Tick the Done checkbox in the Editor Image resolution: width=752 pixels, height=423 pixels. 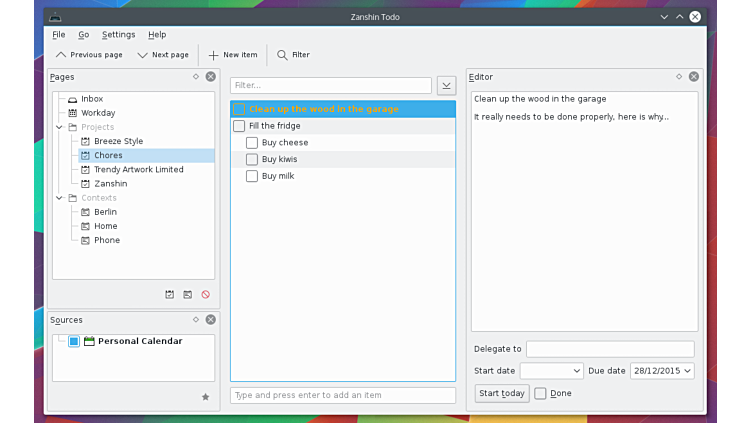tap(540, 394)
